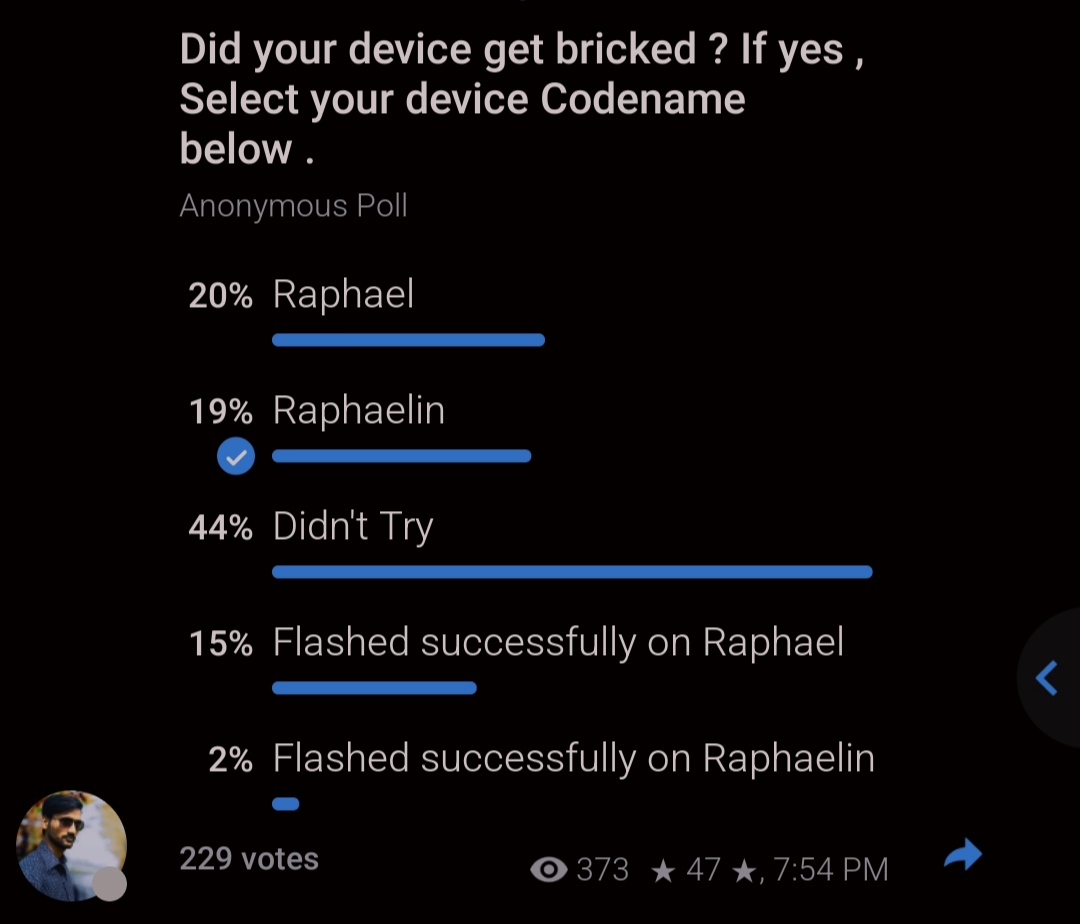This screenshot has height=924, width=1080.
Task: Pick "Flashed successfully on Raphaelin" option
Action: click(x=573, y=759)
